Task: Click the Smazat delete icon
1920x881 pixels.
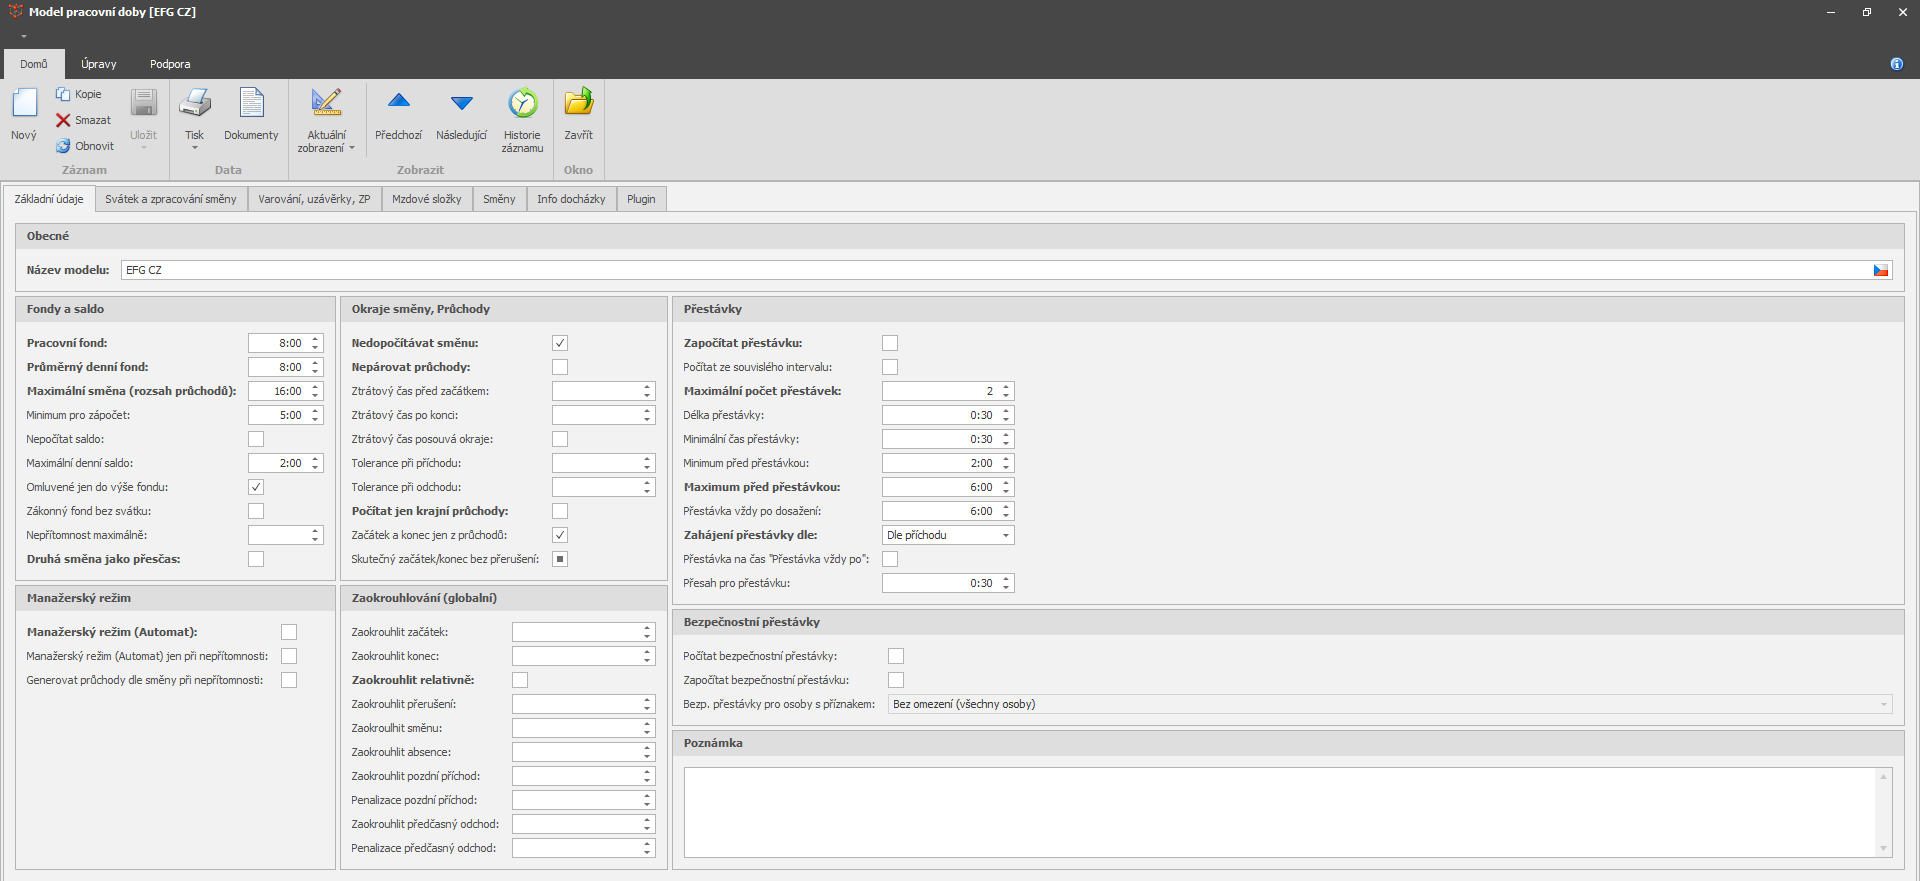Action: click(63, 120)
